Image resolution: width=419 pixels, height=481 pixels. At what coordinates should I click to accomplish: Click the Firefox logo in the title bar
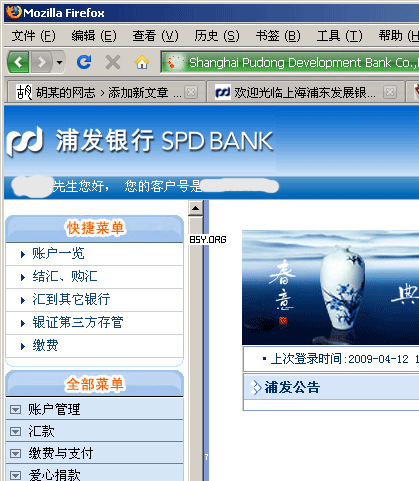coord(14,13)
